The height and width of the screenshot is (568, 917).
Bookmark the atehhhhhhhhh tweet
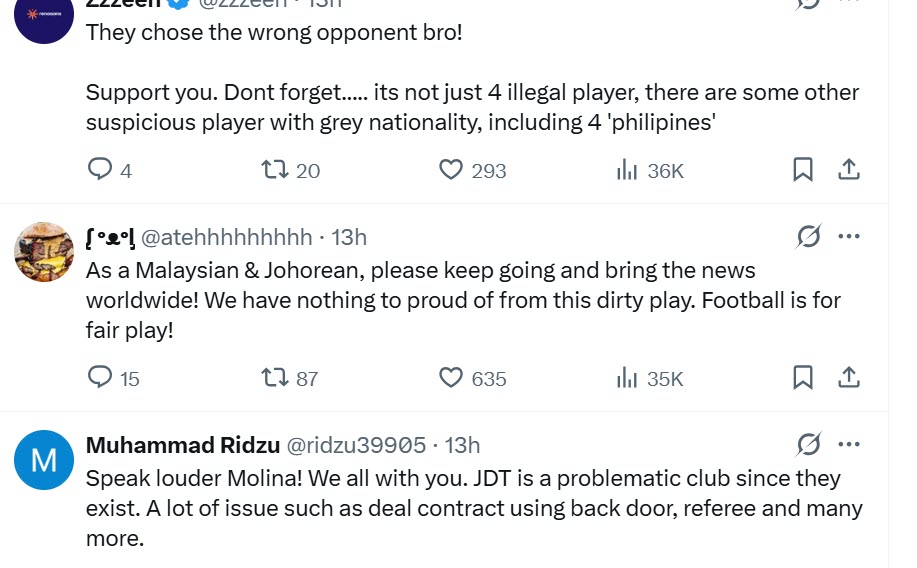(802, 377)
